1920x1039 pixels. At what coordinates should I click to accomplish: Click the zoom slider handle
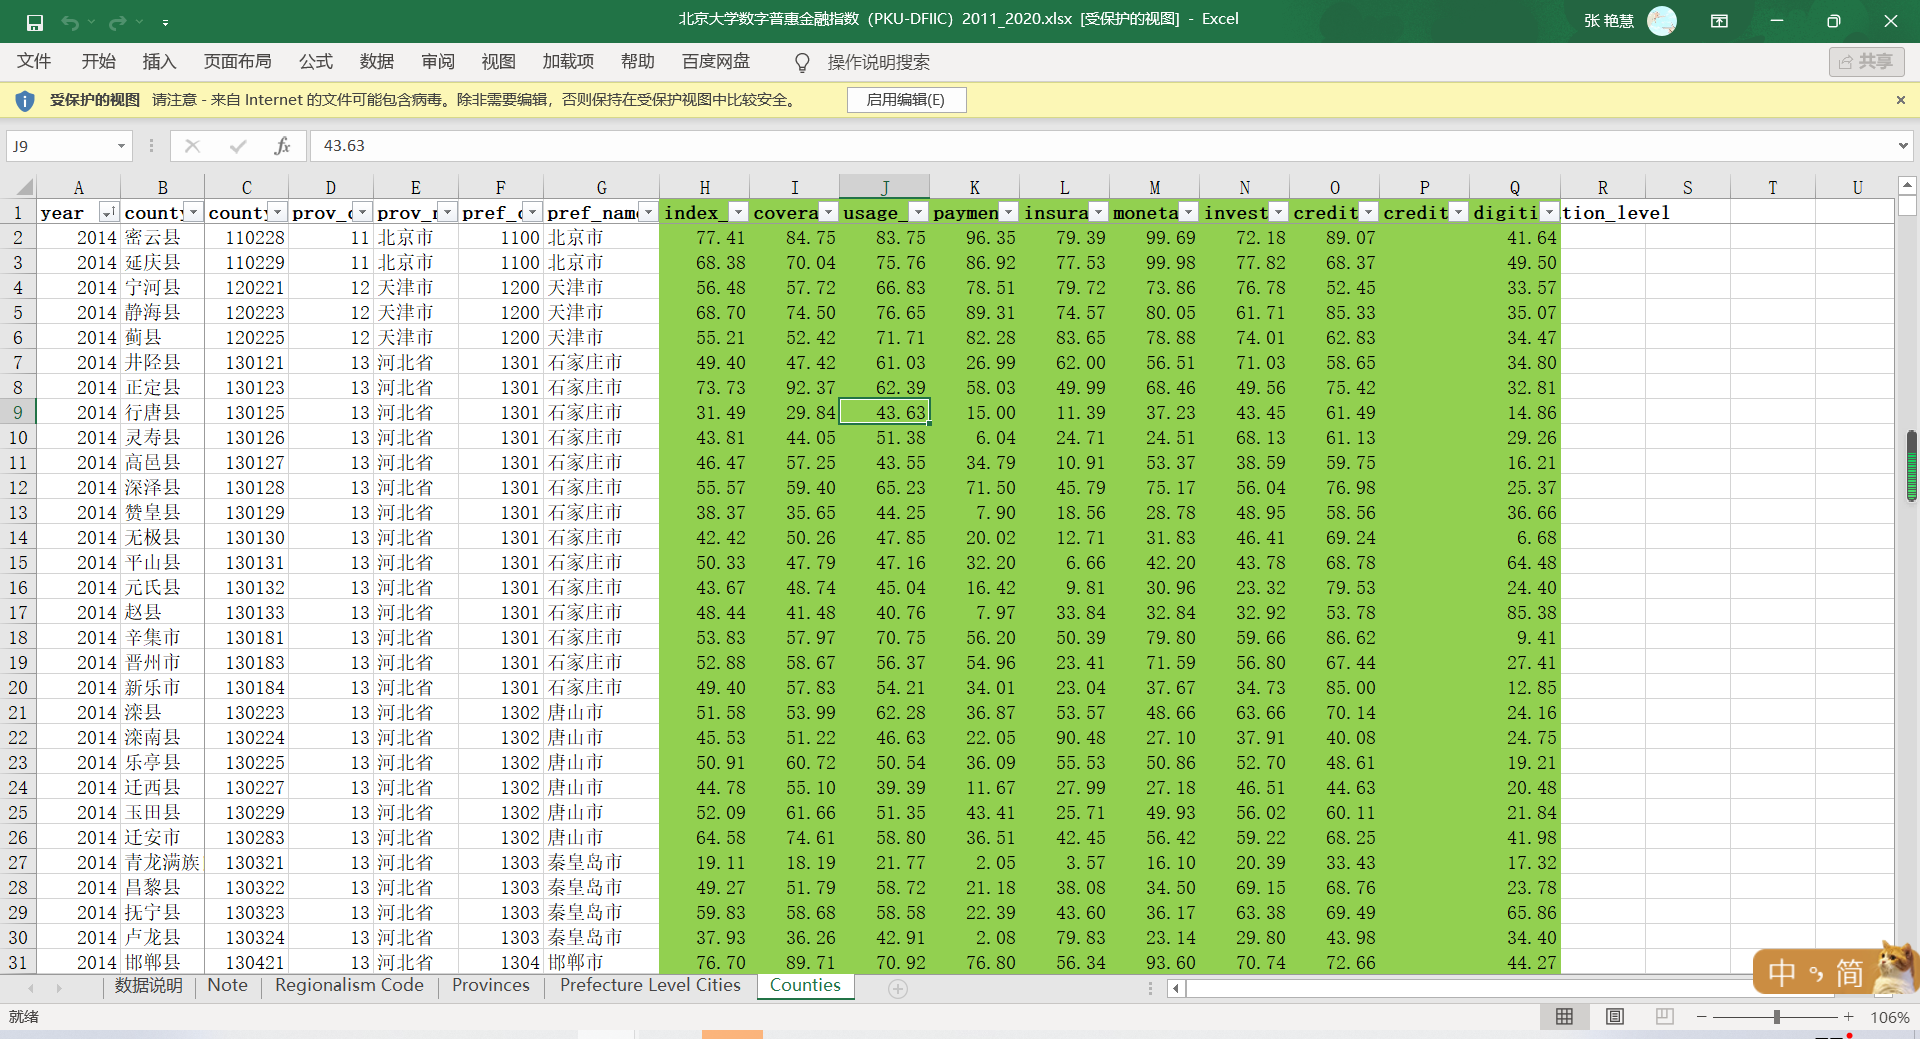[x=1776, y=1017]
